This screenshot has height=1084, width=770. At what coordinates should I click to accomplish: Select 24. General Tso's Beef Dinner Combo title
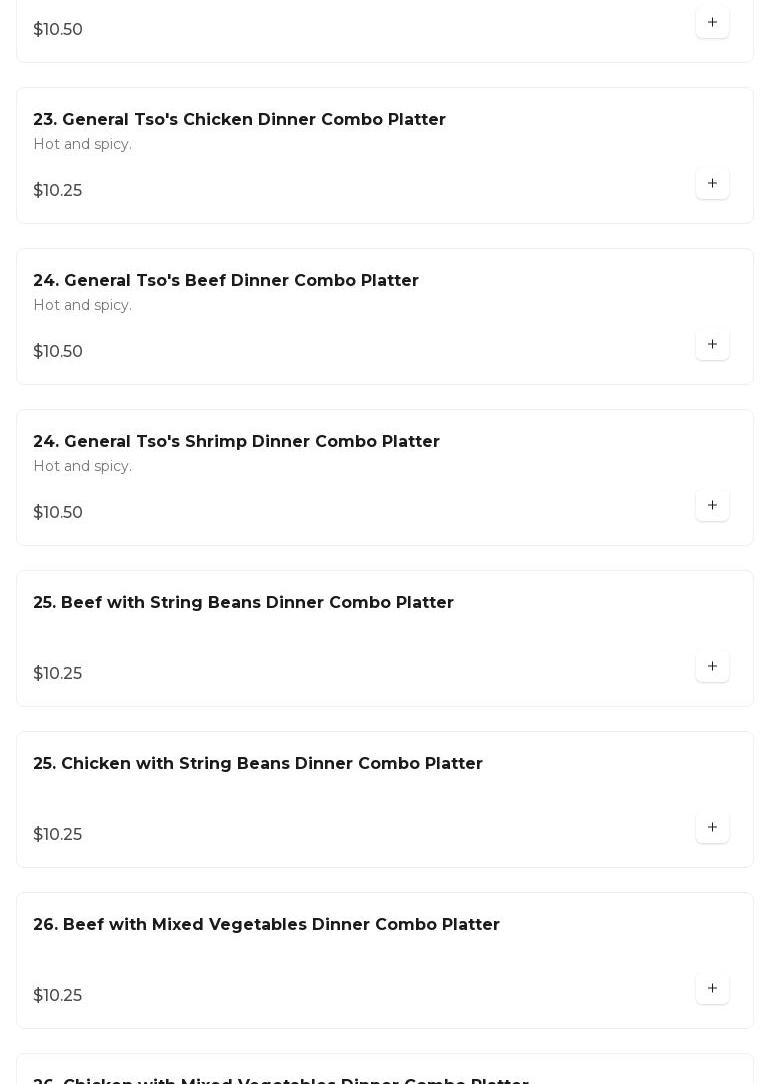[x=226, y=280]
